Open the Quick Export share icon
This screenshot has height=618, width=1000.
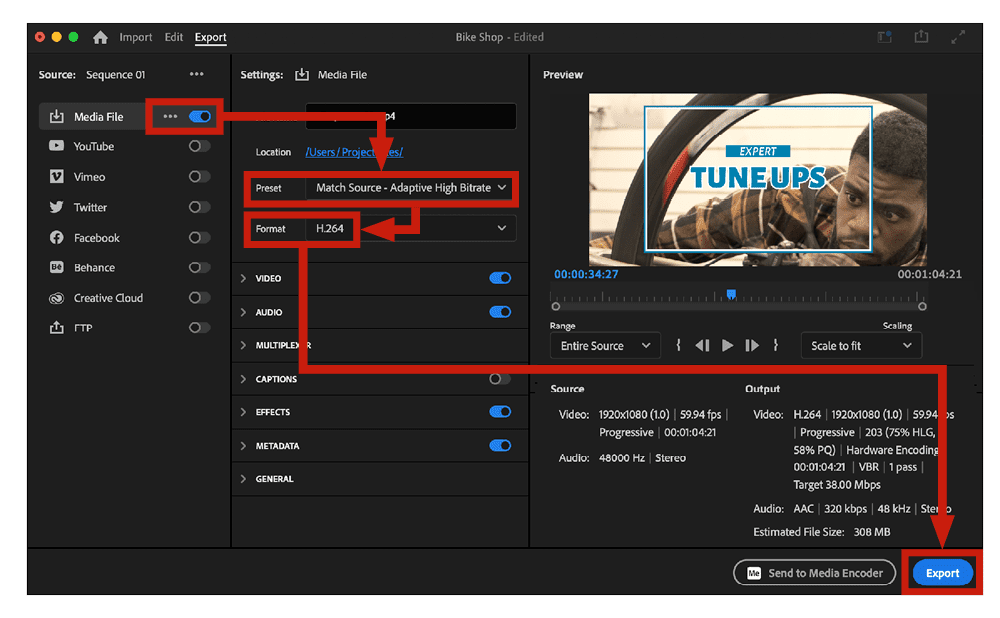pyautogui.click(x=922, y=36)
